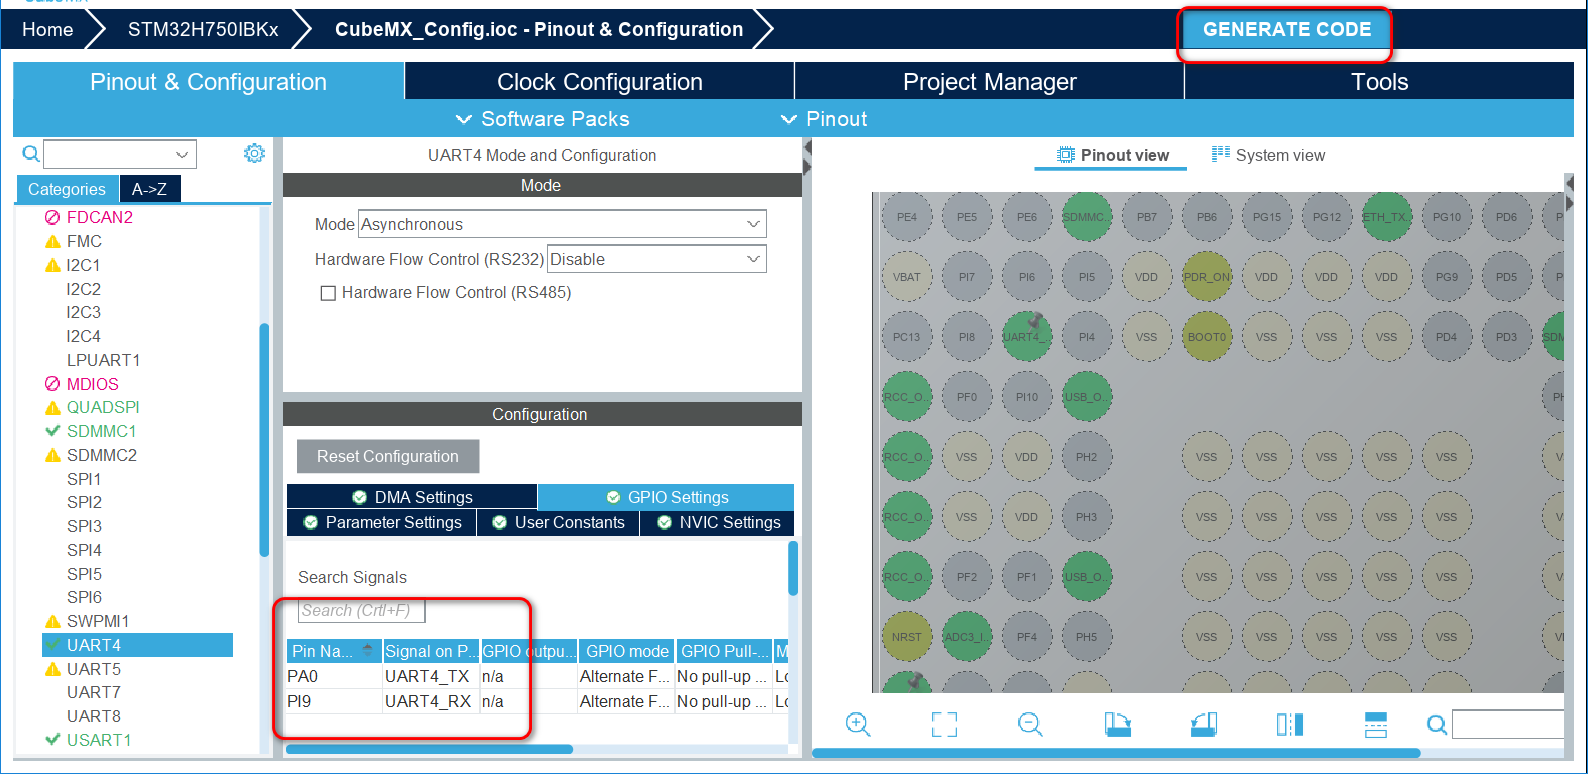
Task: Open the Project Manager tab
Action: pyautogui.click(x=990, y=82)
